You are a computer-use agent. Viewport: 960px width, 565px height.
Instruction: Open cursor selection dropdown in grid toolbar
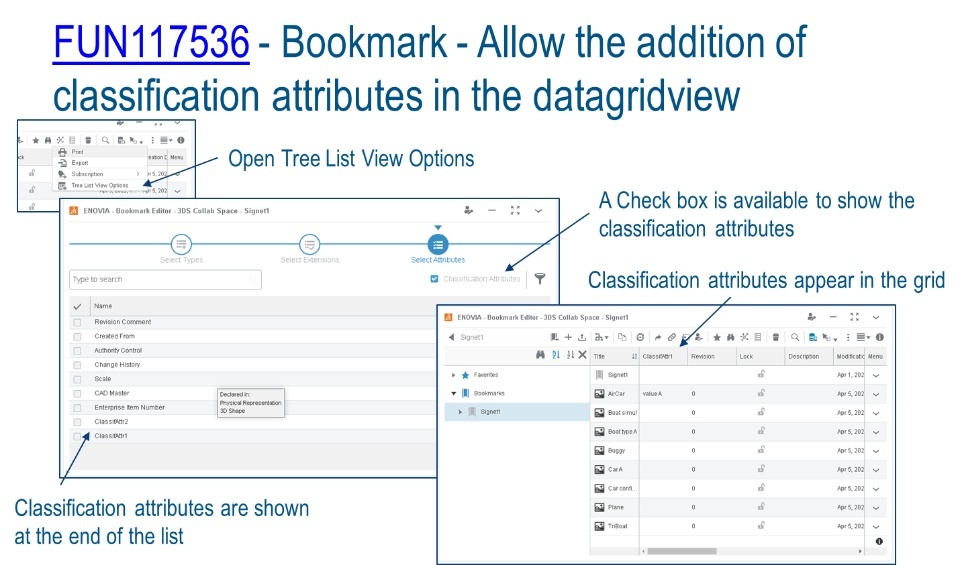830,337
